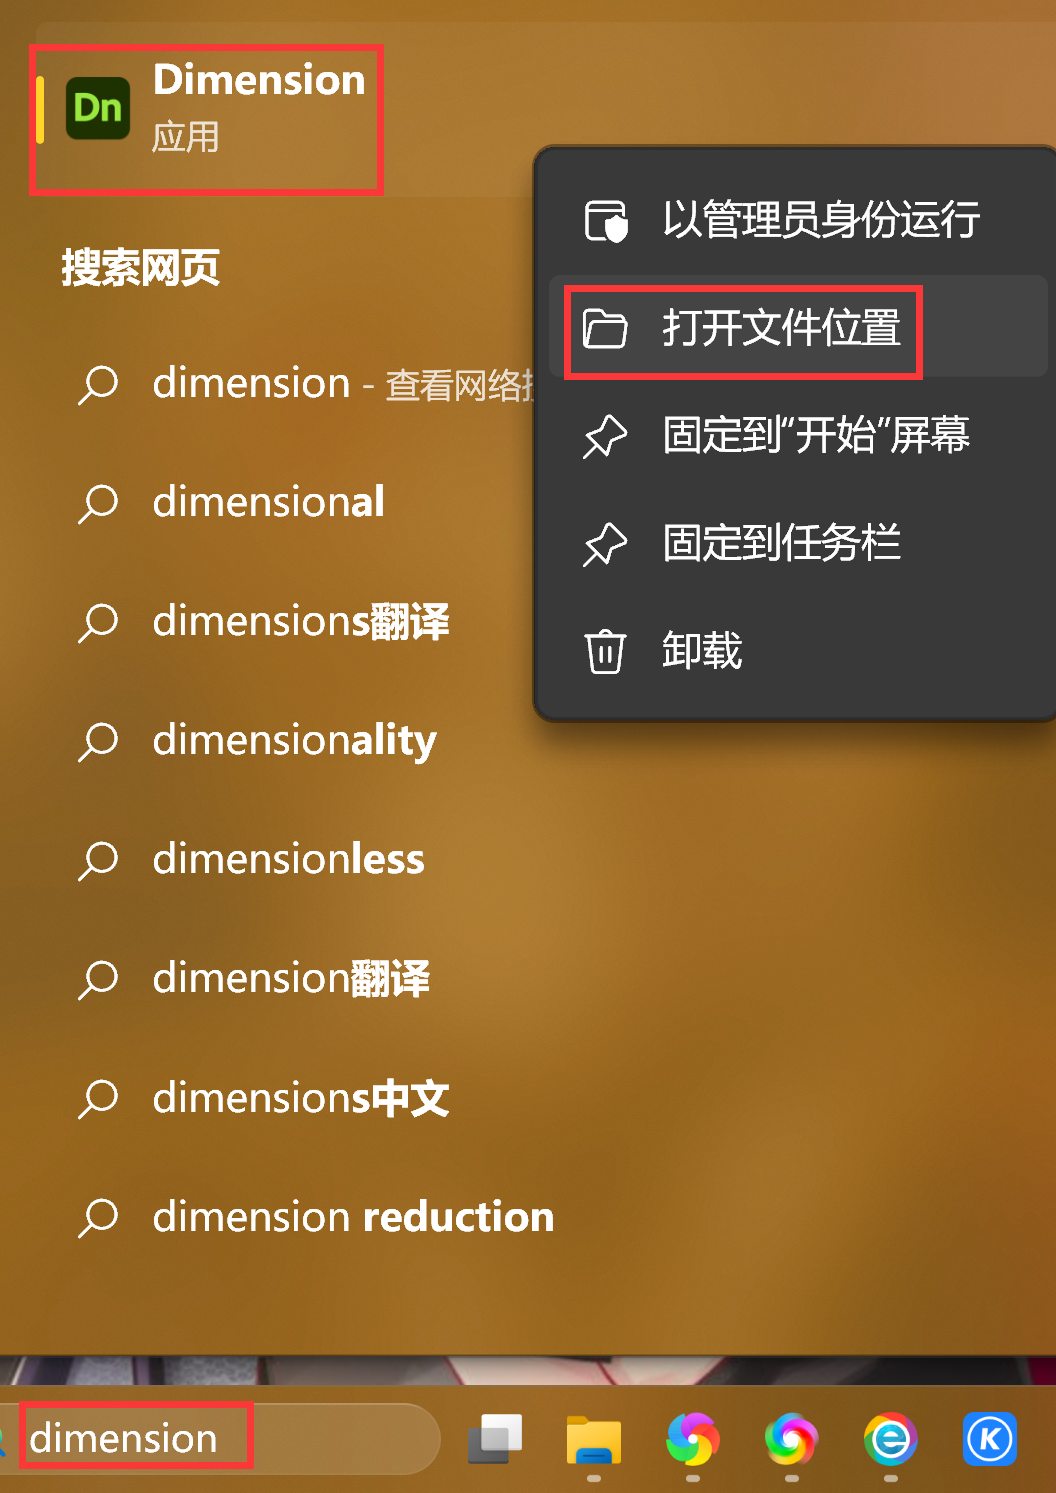Open the colorful e browser icon
This screenshot has width=1056, height=1493.
[x=891, y=1440]
